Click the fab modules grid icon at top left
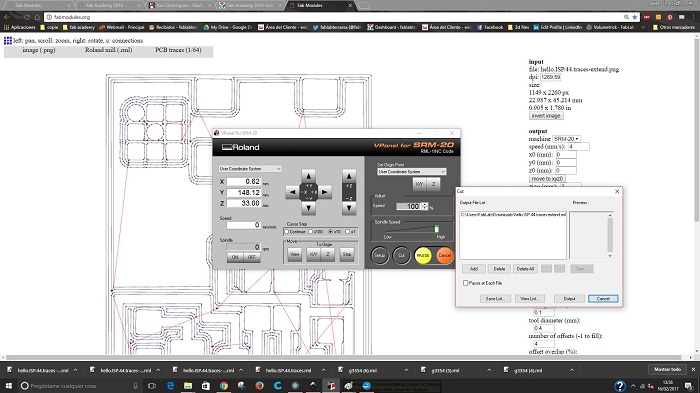This screenshot has height=393, width=700. (x=8, y=41)
